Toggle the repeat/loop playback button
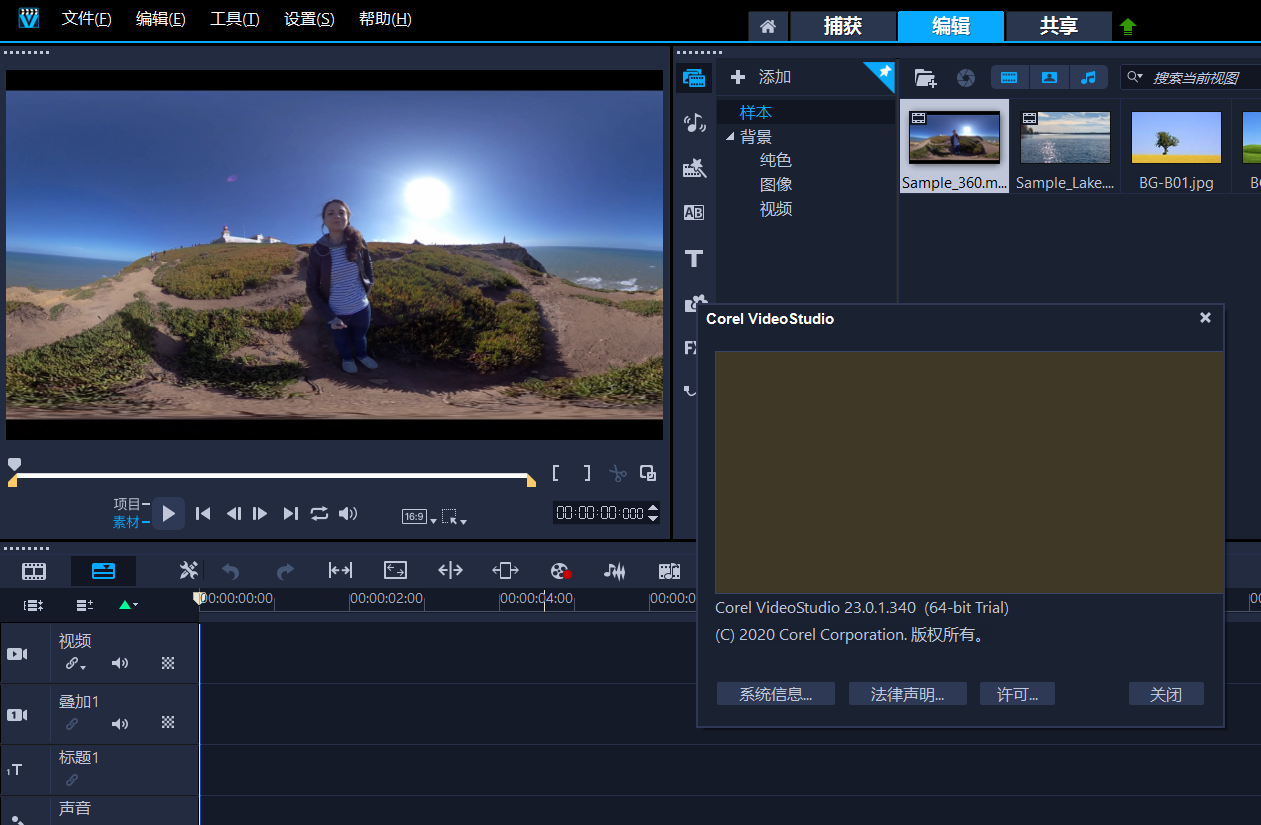Screen dimensions: 1261x825 (x=319, y=513)
